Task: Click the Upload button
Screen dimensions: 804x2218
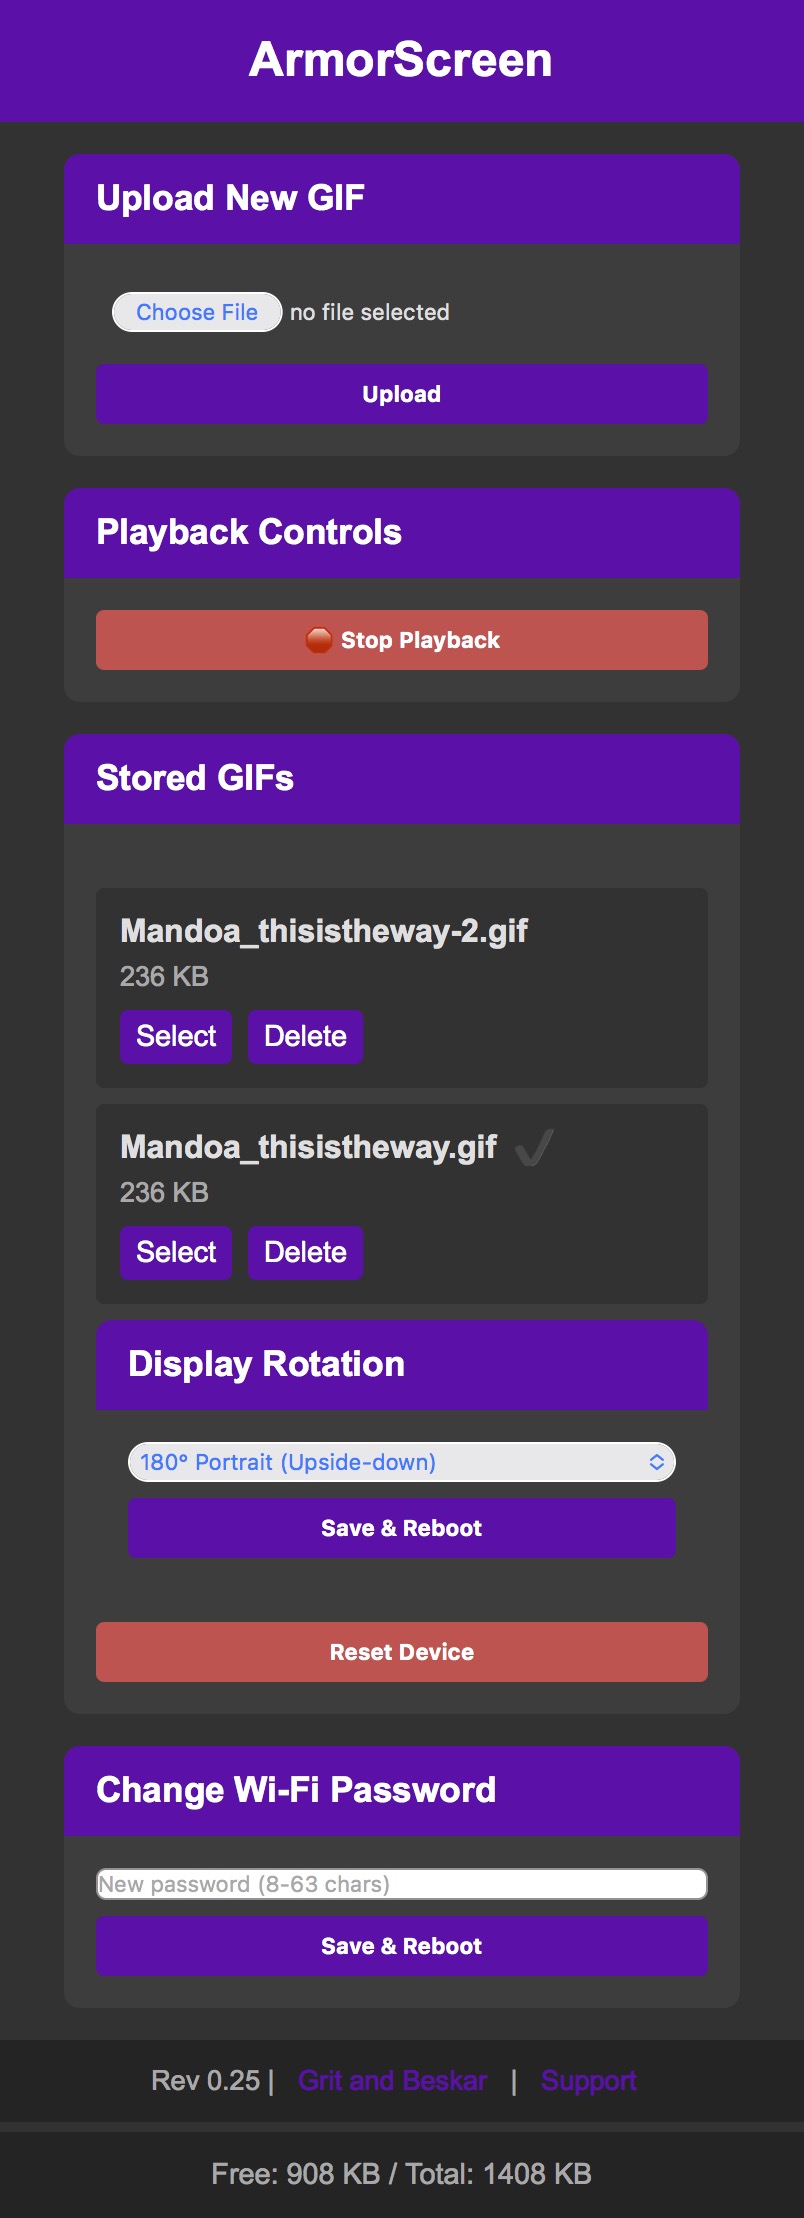Action: click(402, 394)
